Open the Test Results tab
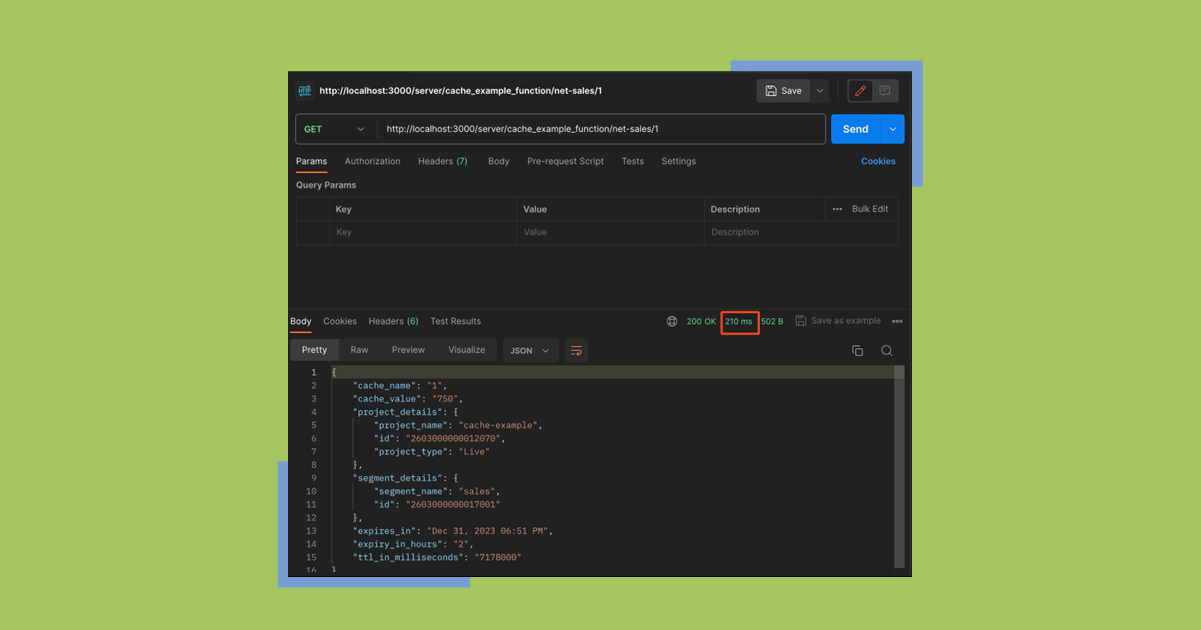The image size is (1201, 630). [455, 321]
